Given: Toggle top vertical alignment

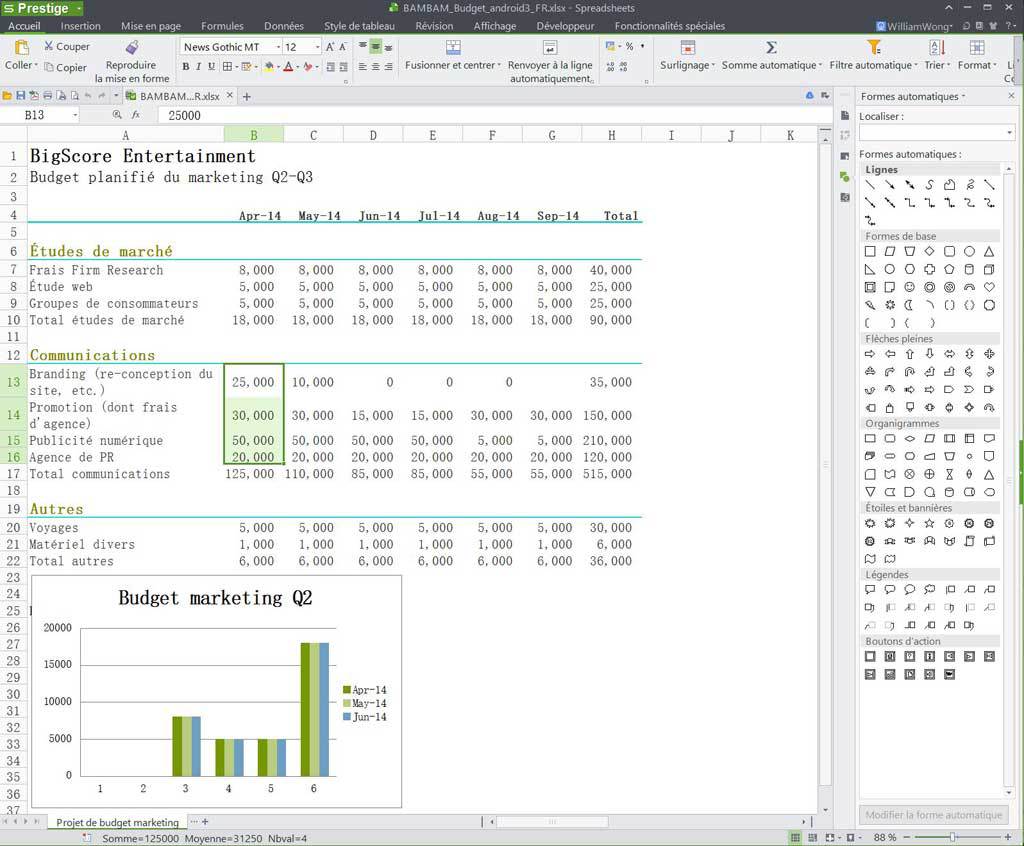Looking at the screenshot, I should [362, 47].
